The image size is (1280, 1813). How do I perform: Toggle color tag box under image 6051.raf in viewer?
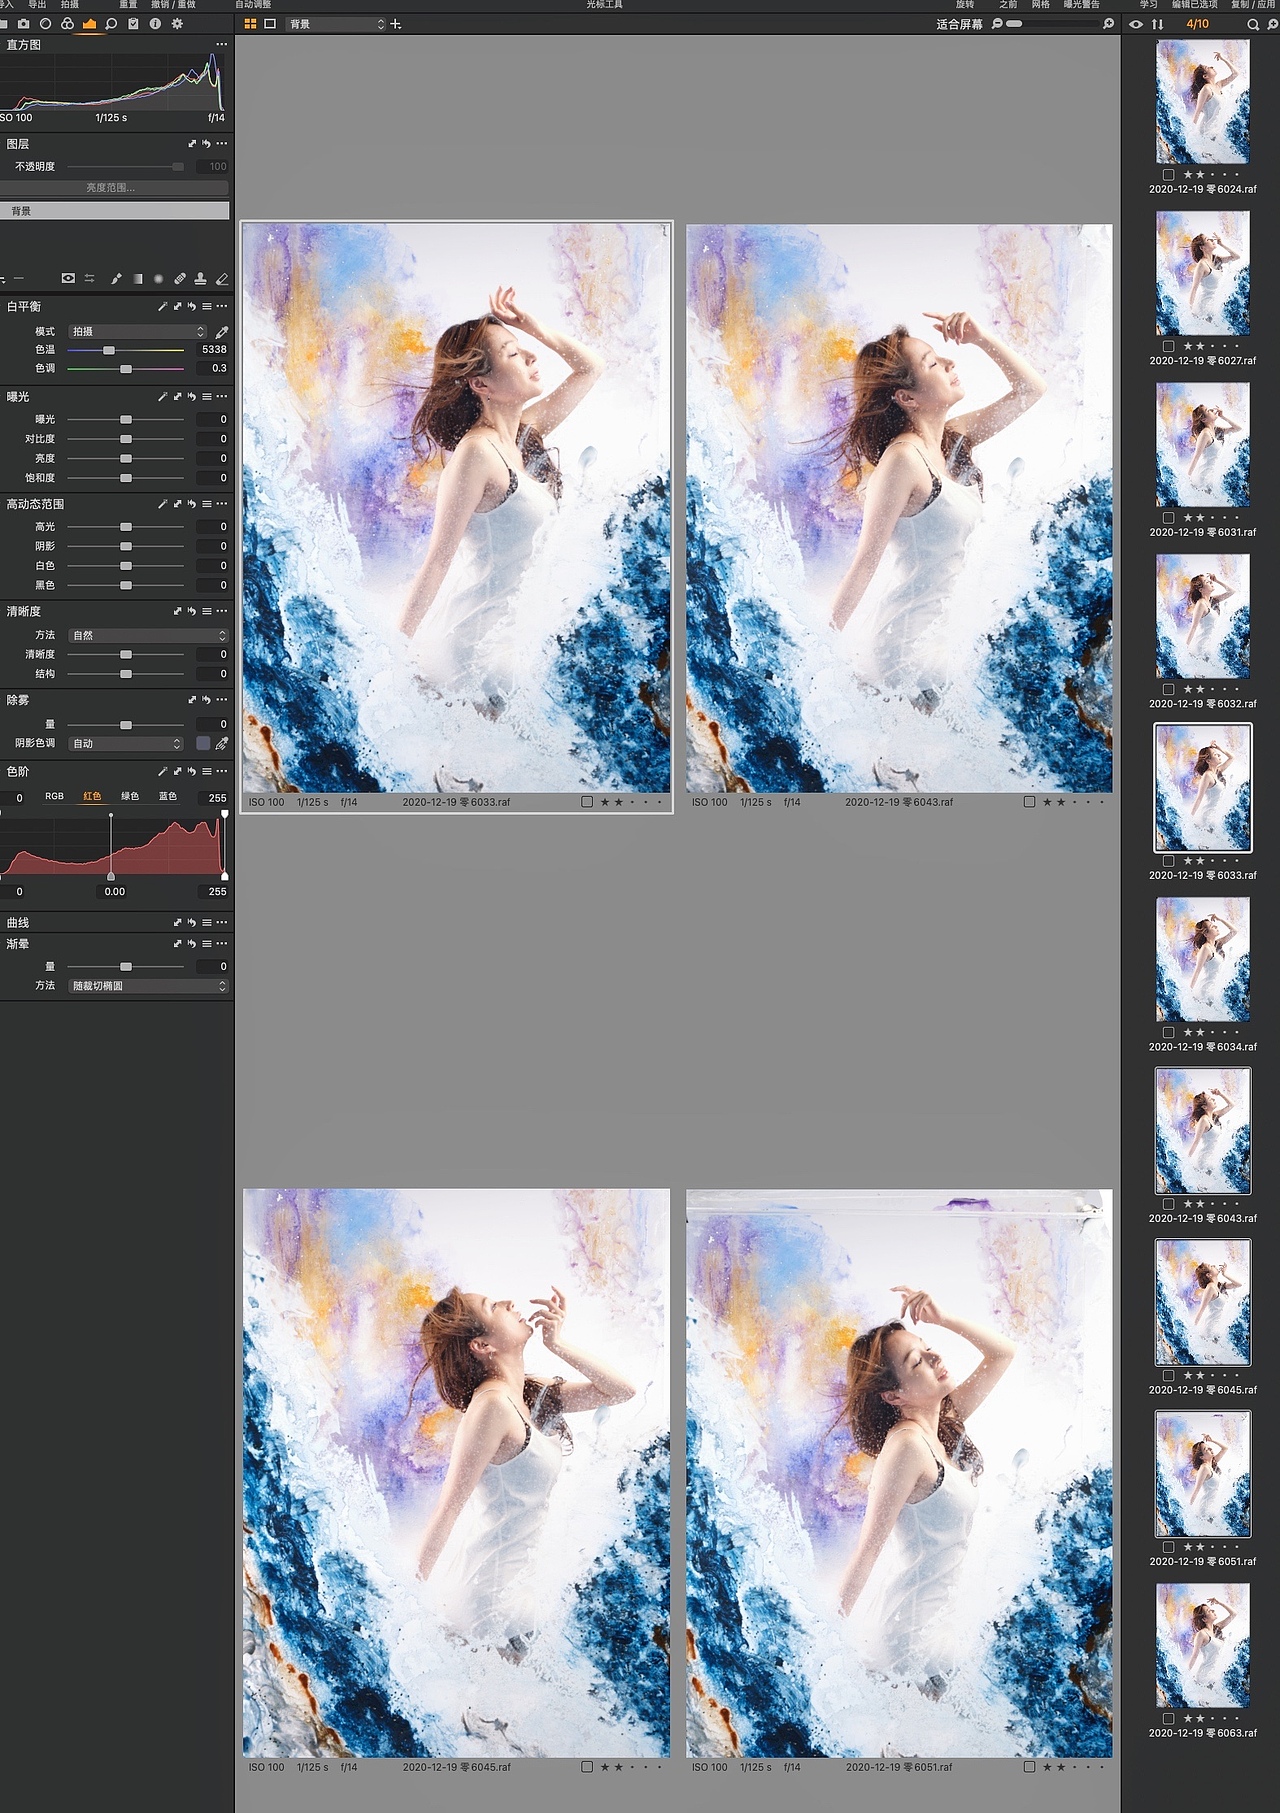1030,1767
